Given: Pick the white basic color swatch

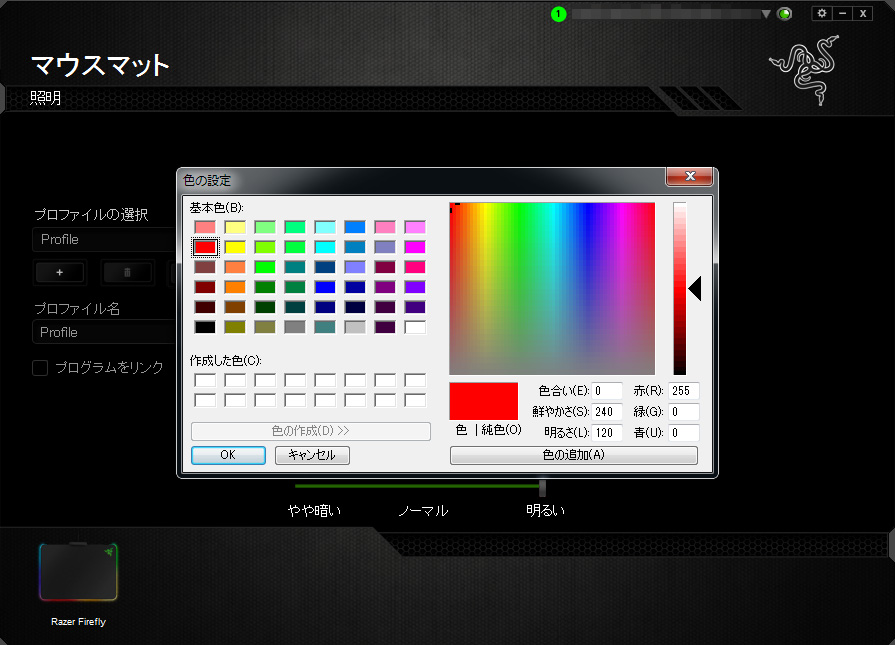Looking at the screenshot, I should point(415,327).
